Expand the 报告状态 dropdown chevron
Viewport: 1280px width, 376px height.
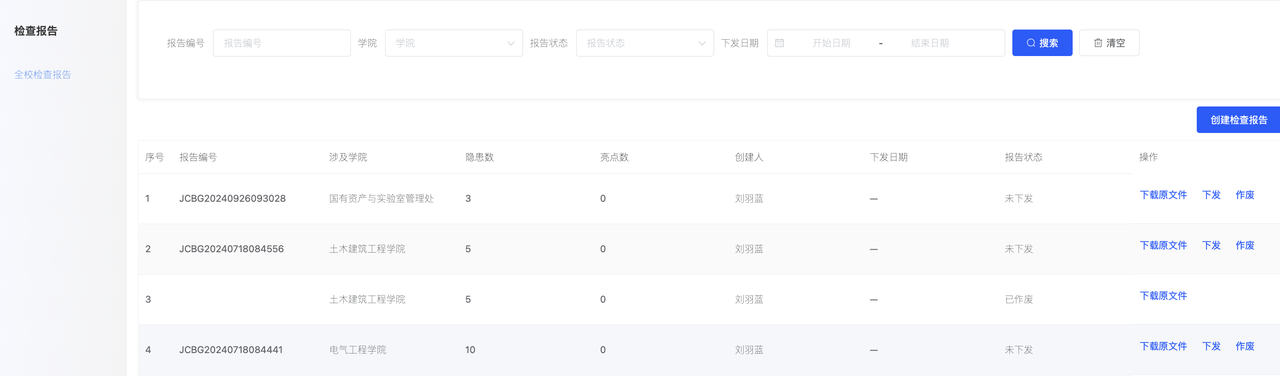[x=702, y=43]
